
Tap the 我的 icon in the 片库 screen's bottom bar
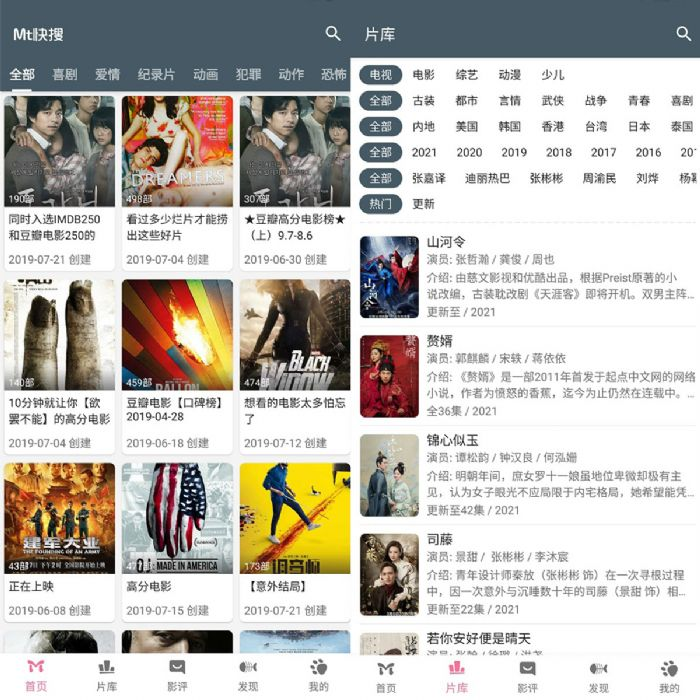[669, 675]
